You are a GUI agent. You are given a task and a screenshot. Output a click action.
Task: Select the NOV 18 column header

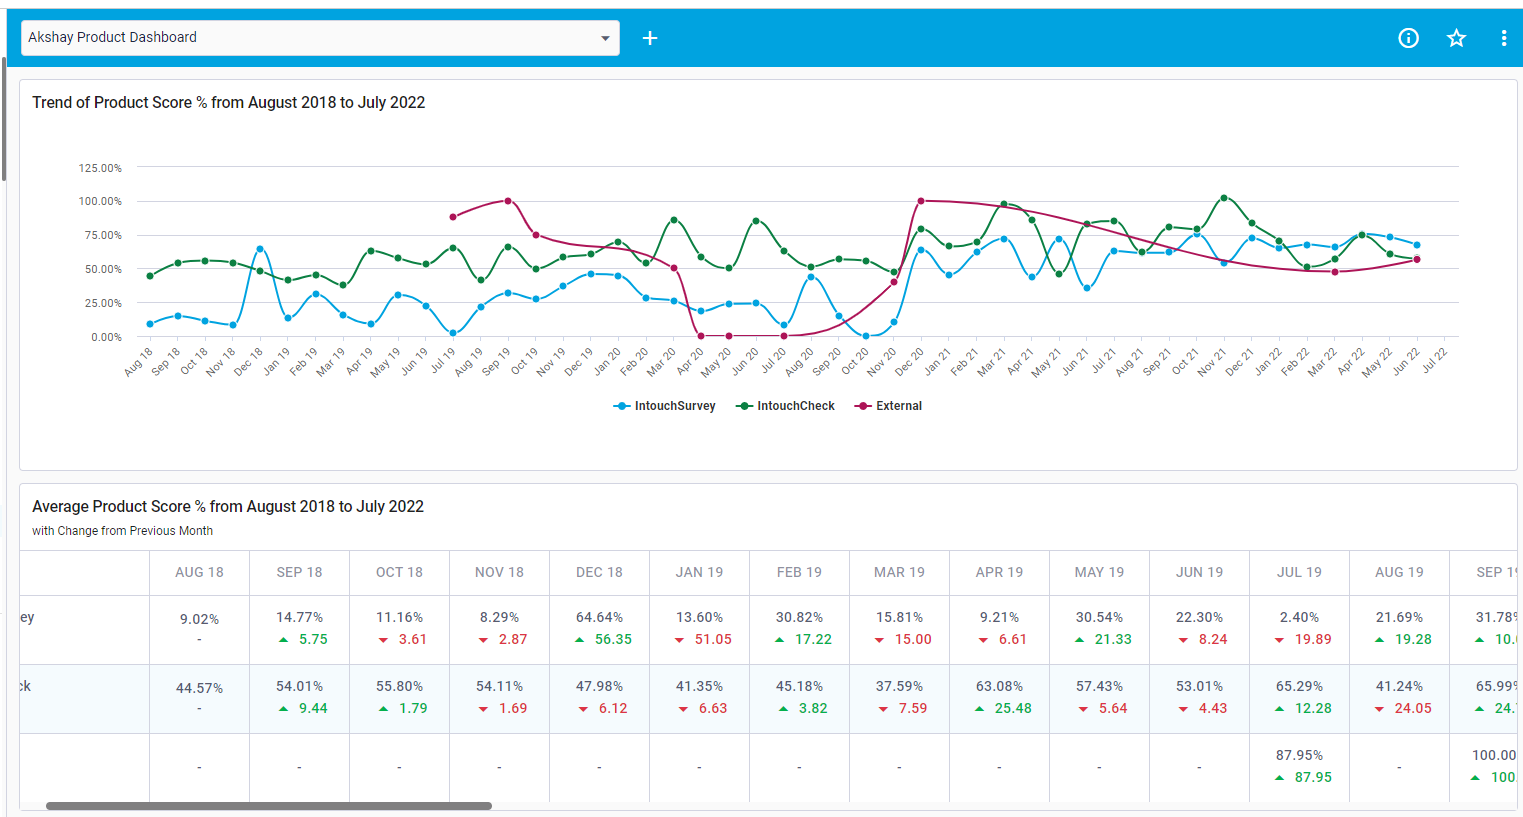tap(499, 572)
